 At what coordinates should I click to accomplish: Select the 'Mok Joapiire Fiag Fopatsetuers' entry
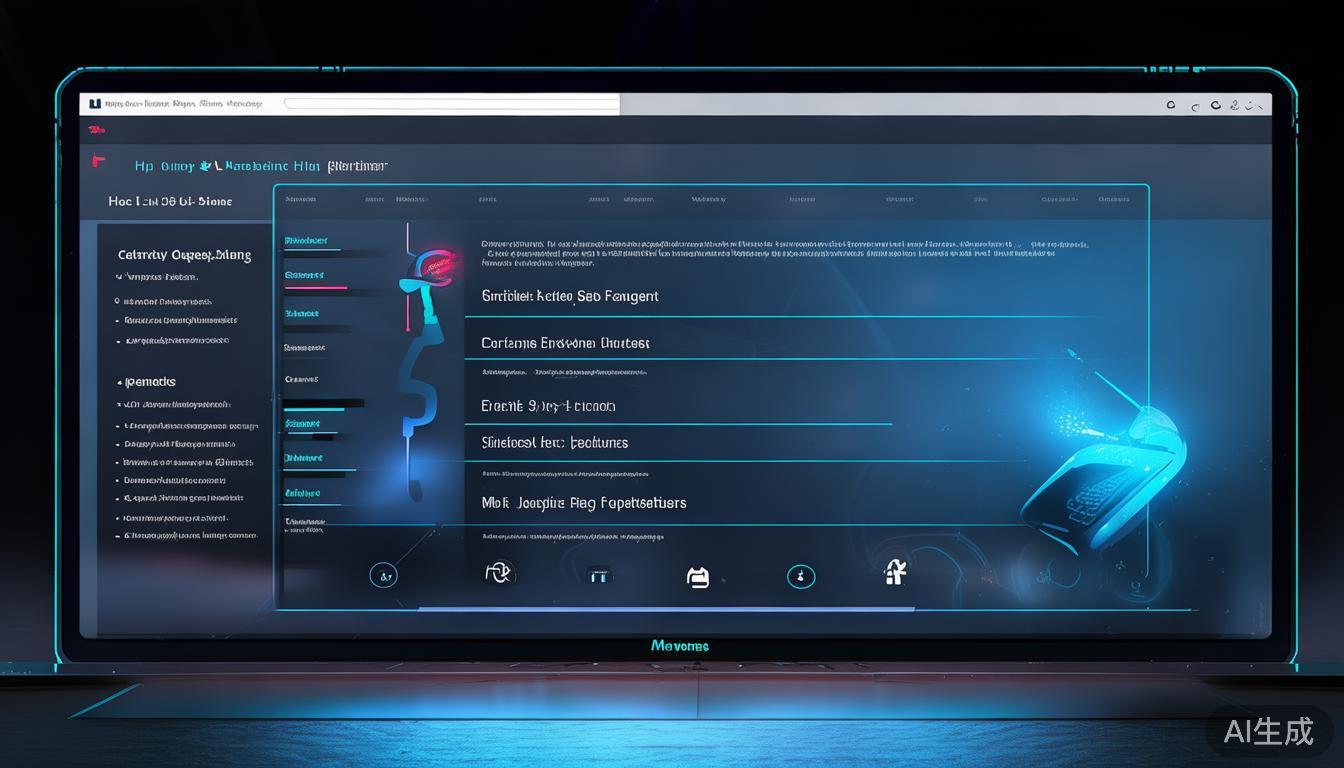point(584,503)
